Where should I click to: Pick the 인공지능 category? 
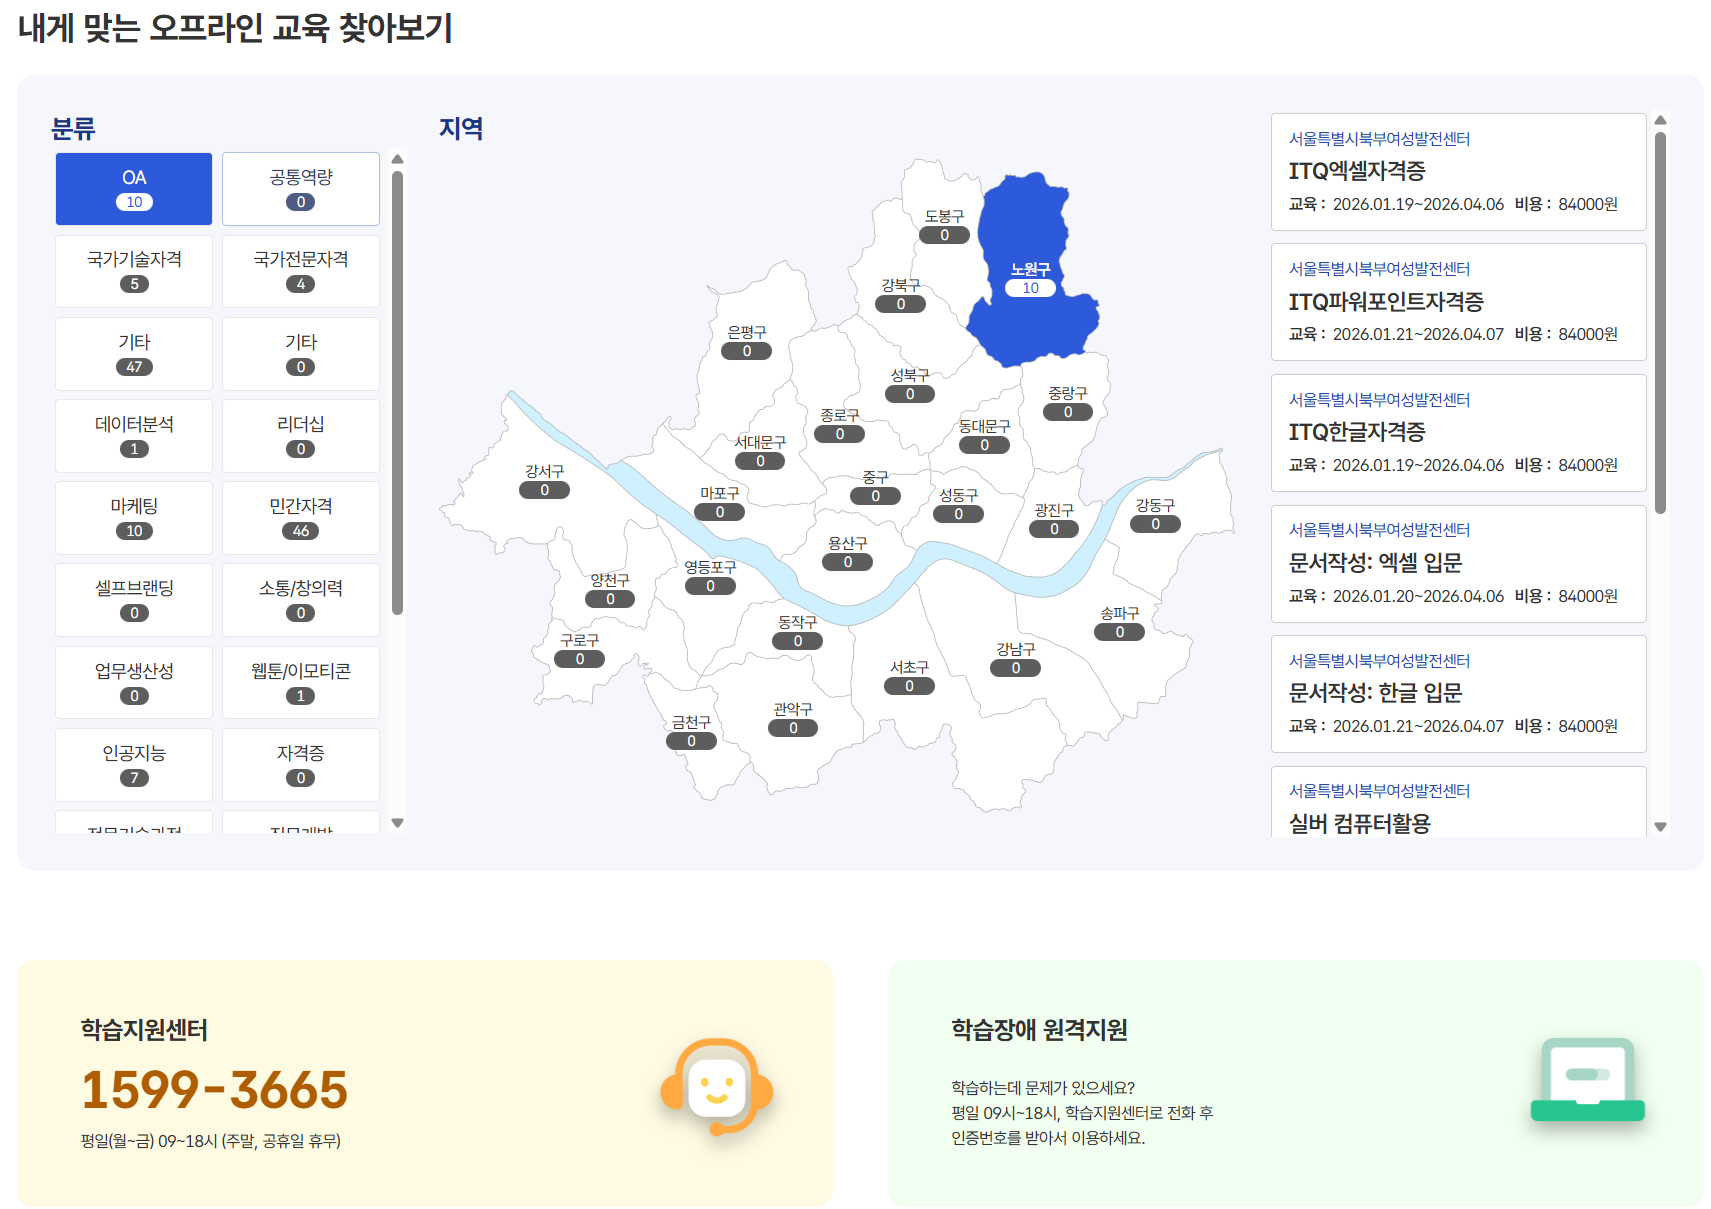134,765
